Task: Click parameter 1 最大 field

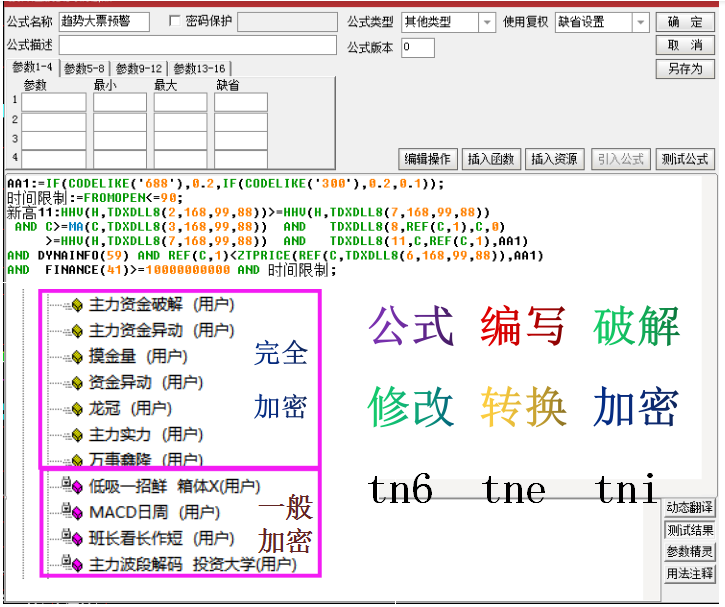Action: point(180,102)
